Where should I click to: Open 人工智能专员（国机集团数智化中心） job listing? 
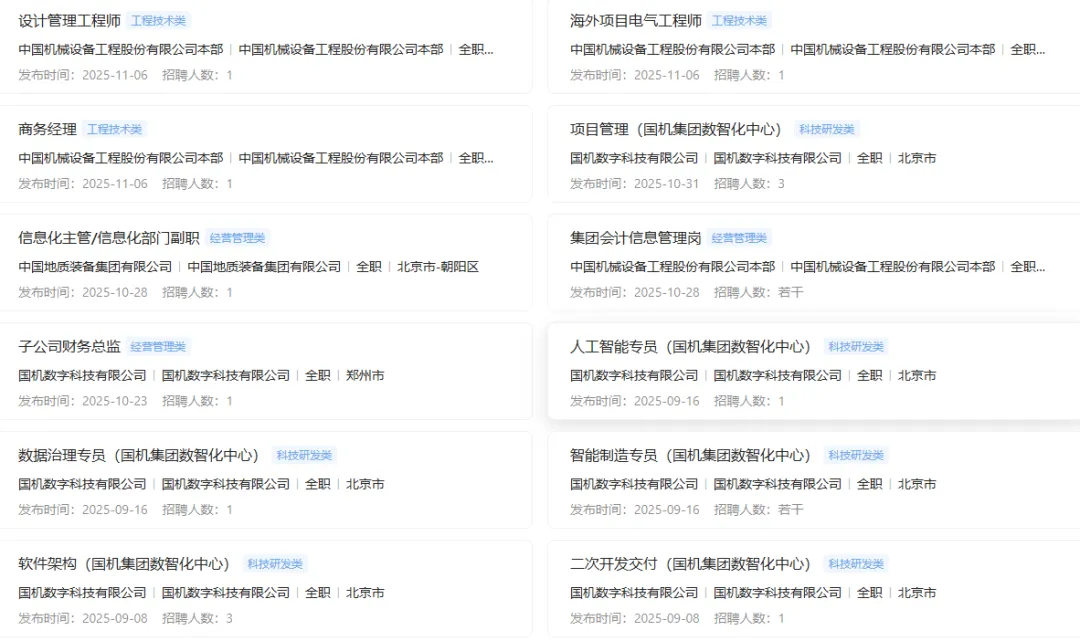(690, 346)
